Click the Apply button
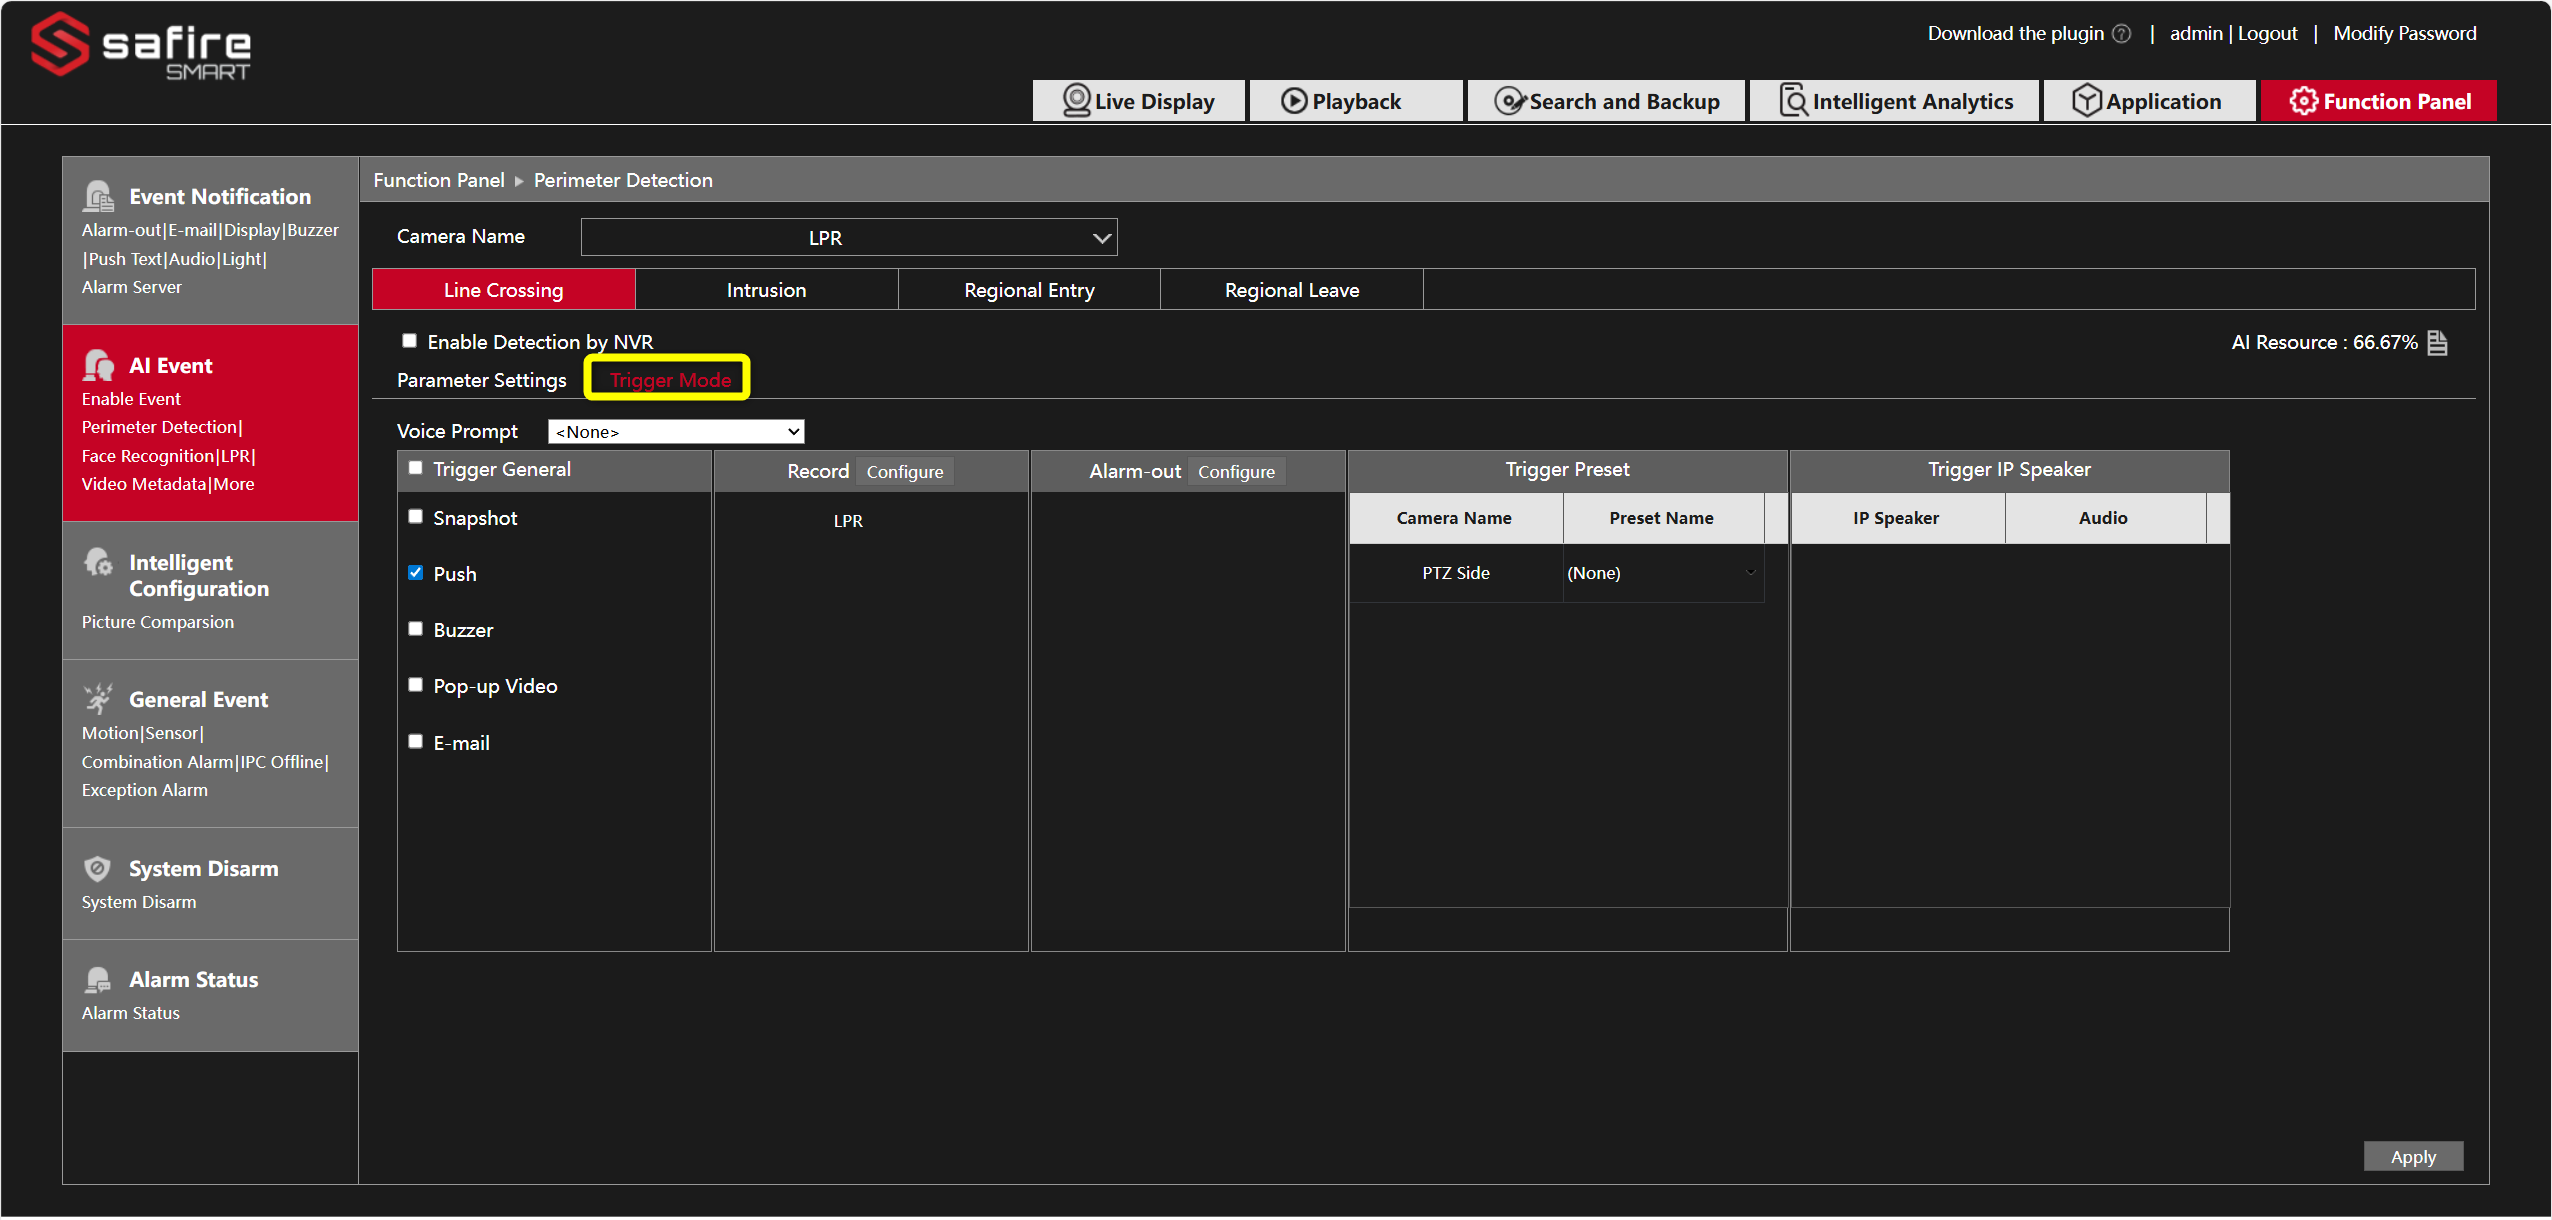Image resolution: width=2552 pixels, height=1220 pixels. (x=2413, y=1156)
